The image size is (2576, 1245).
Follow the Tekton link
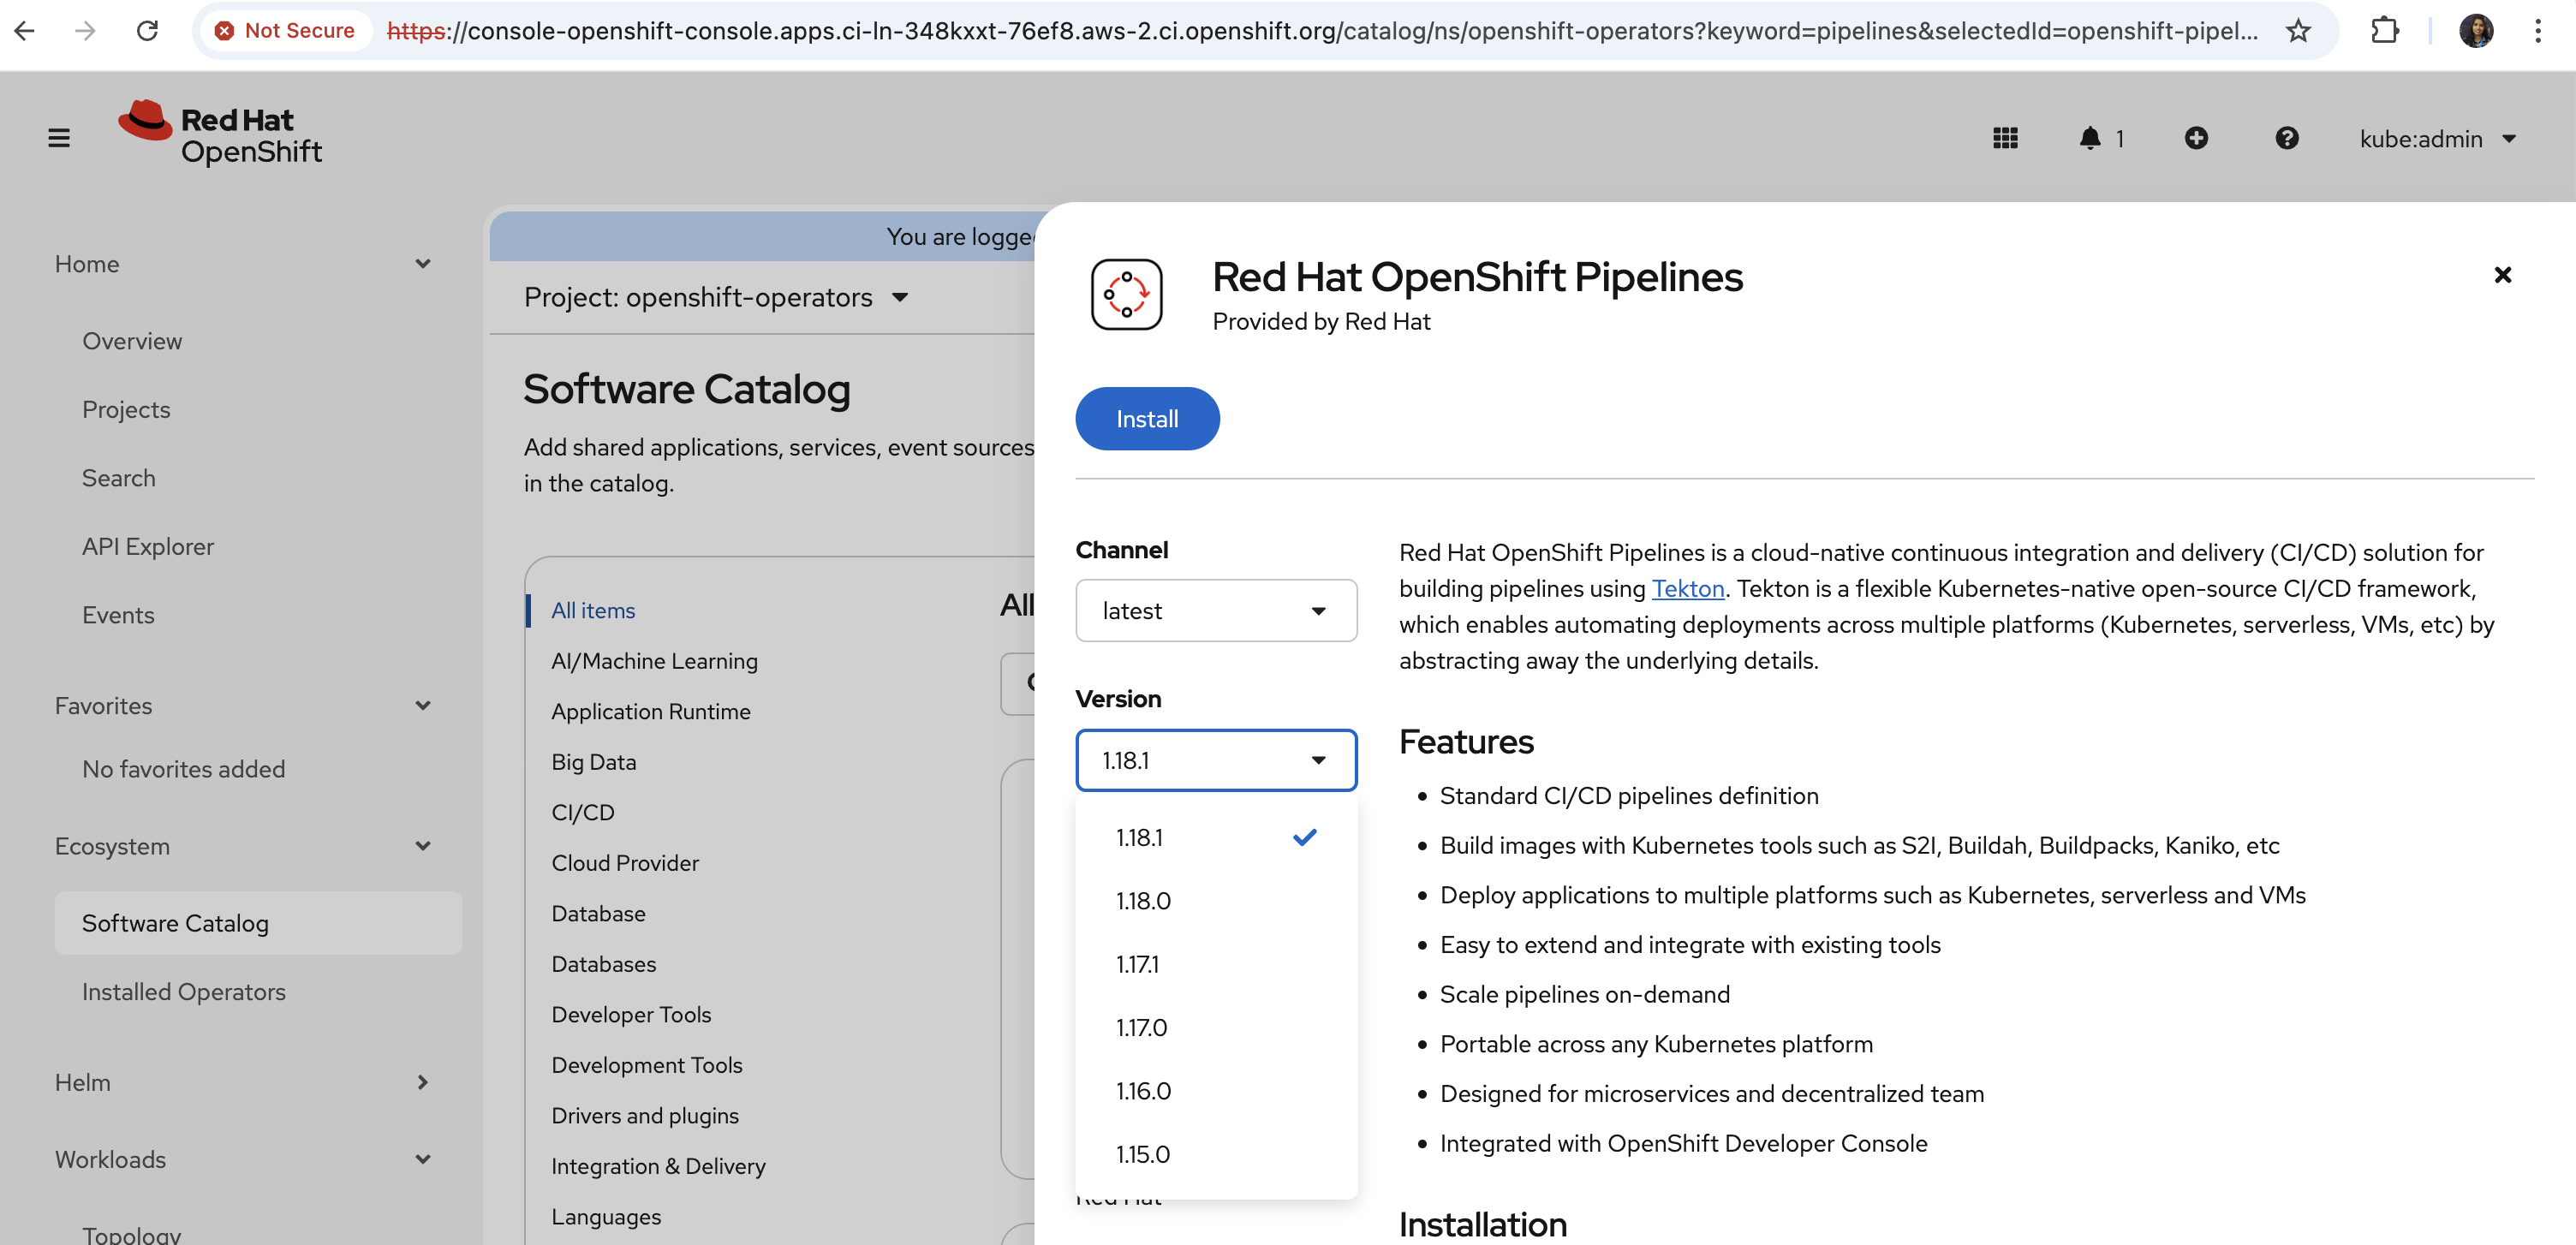click(1687, 589)
